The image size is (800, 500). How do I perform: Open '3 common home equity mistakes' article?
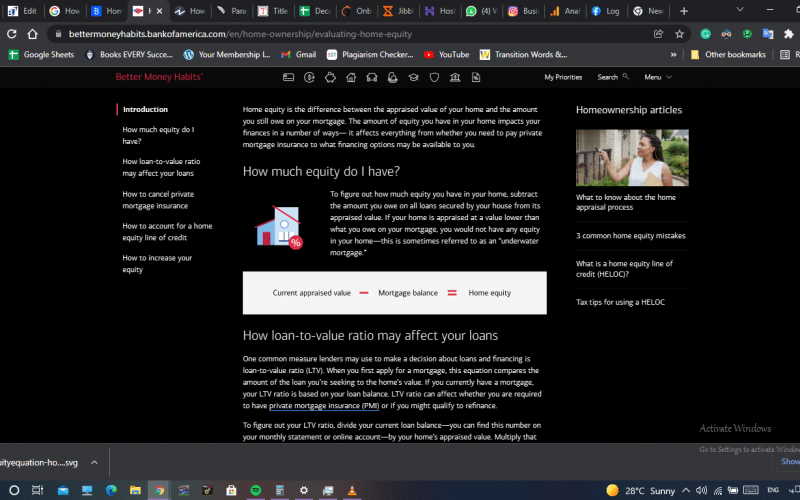pyautogui.click(x=630, y=236)
